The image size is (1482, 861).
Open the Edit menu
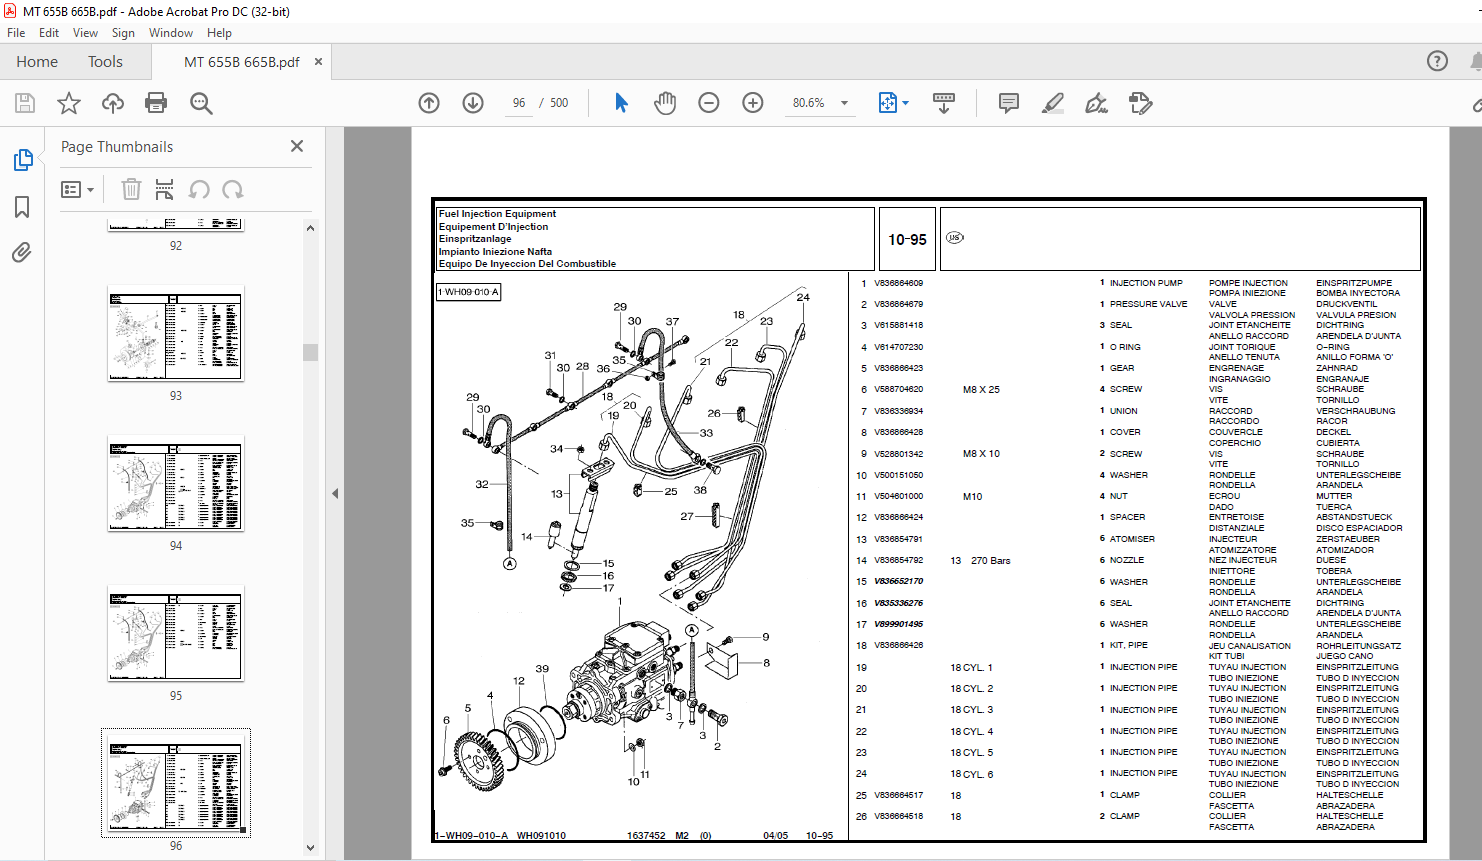[49, 33]
